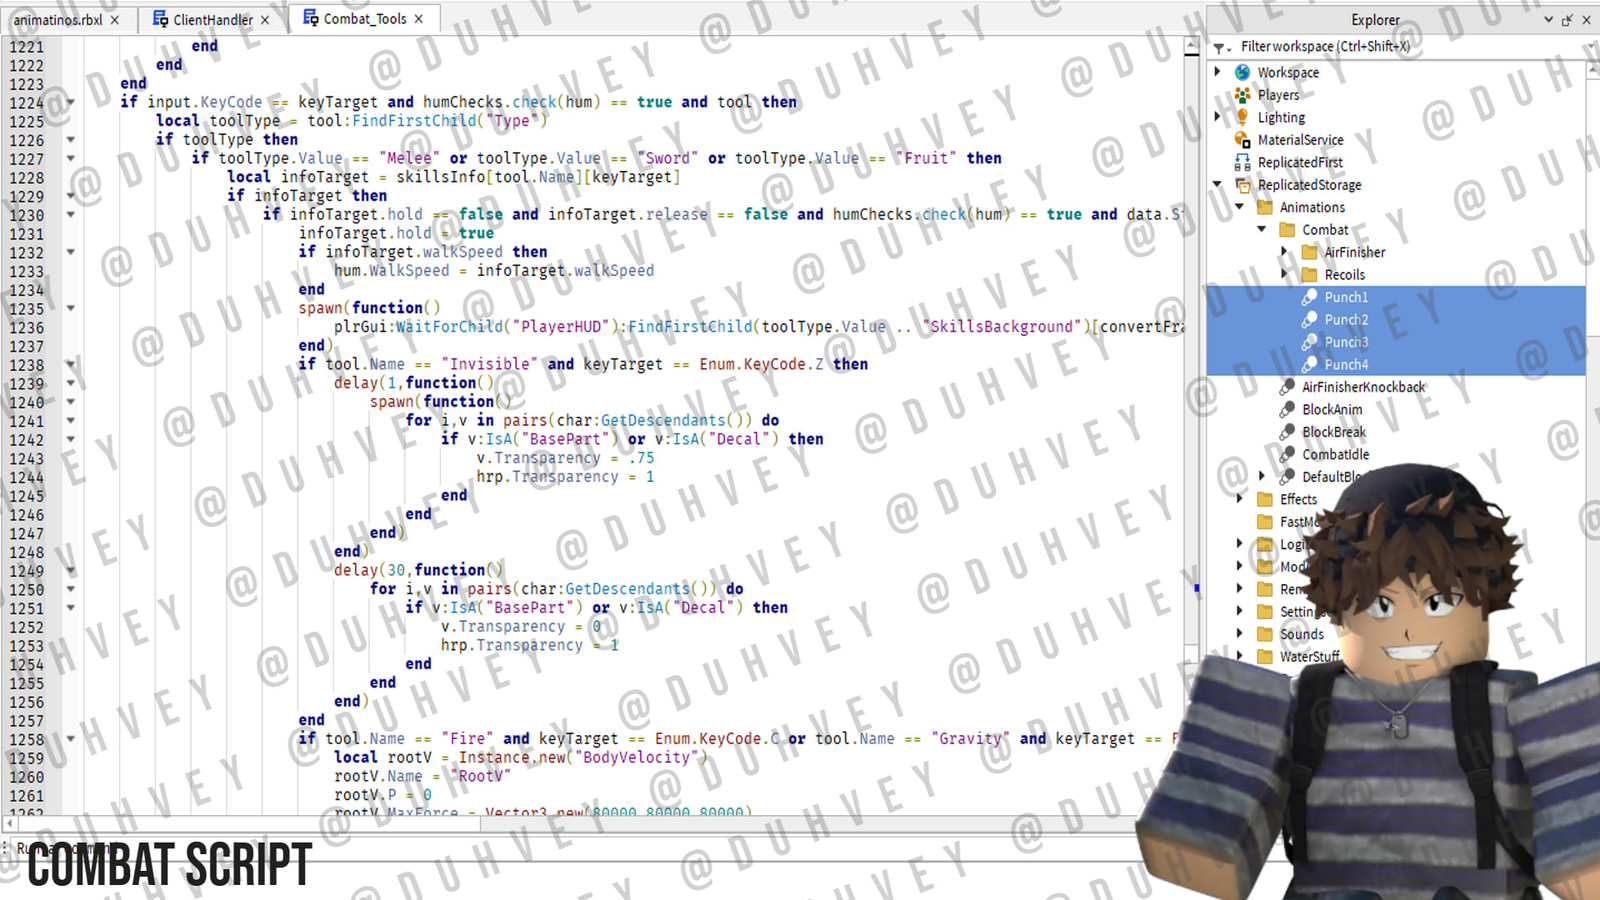This screenshot has width=1600, height=900.
Task: Fold the code block at line 1249
Action: [71, 571]
